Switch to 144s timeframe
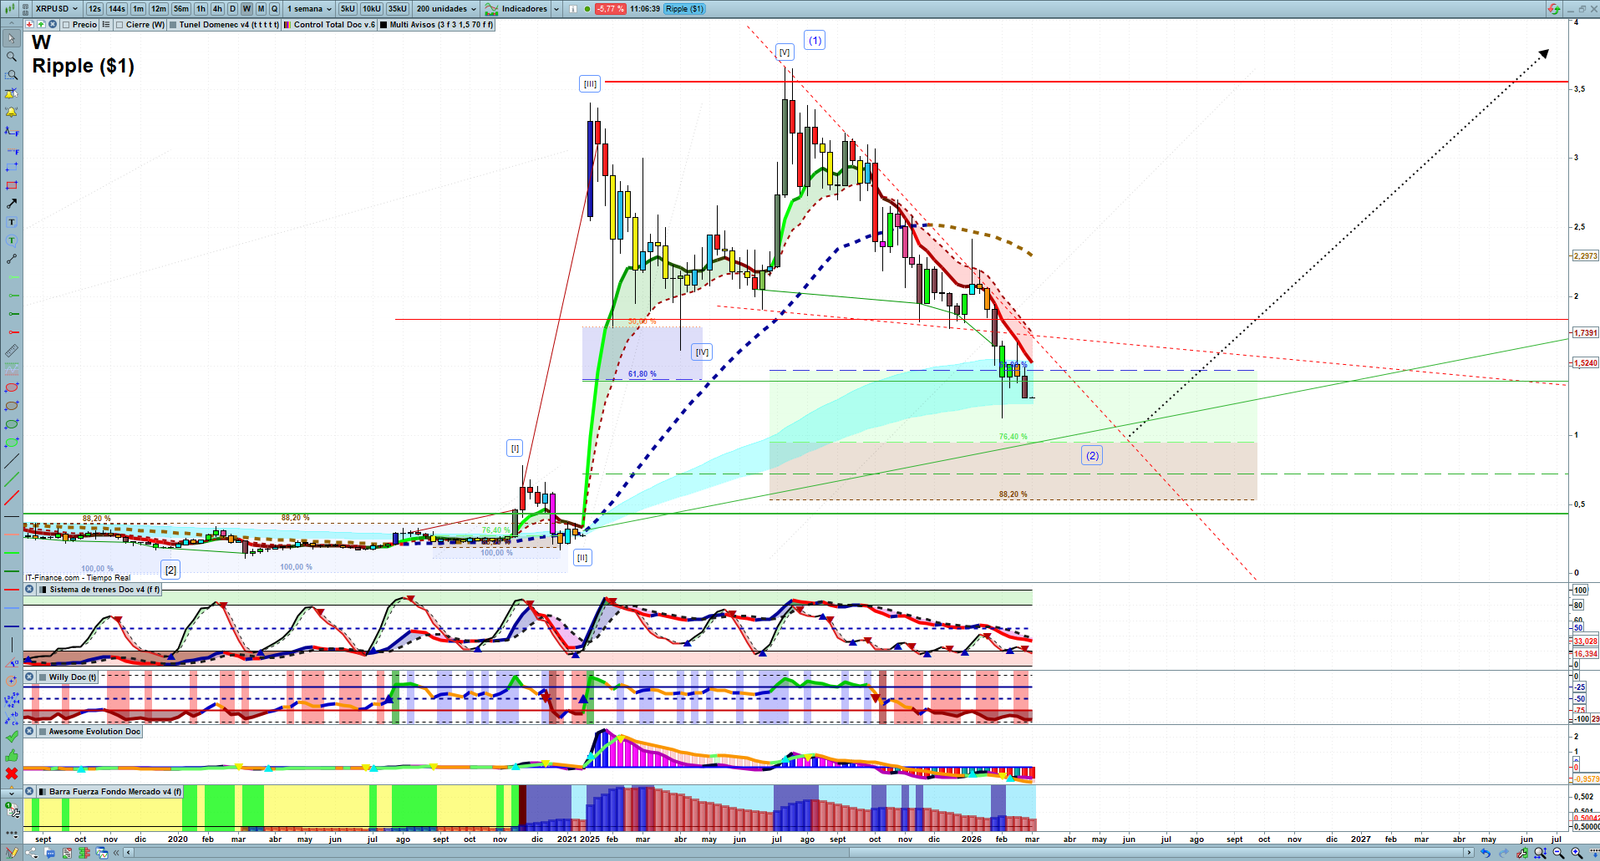Viewport: 1600px width, 861px height. pyautogui.click(x=117, y=9)
